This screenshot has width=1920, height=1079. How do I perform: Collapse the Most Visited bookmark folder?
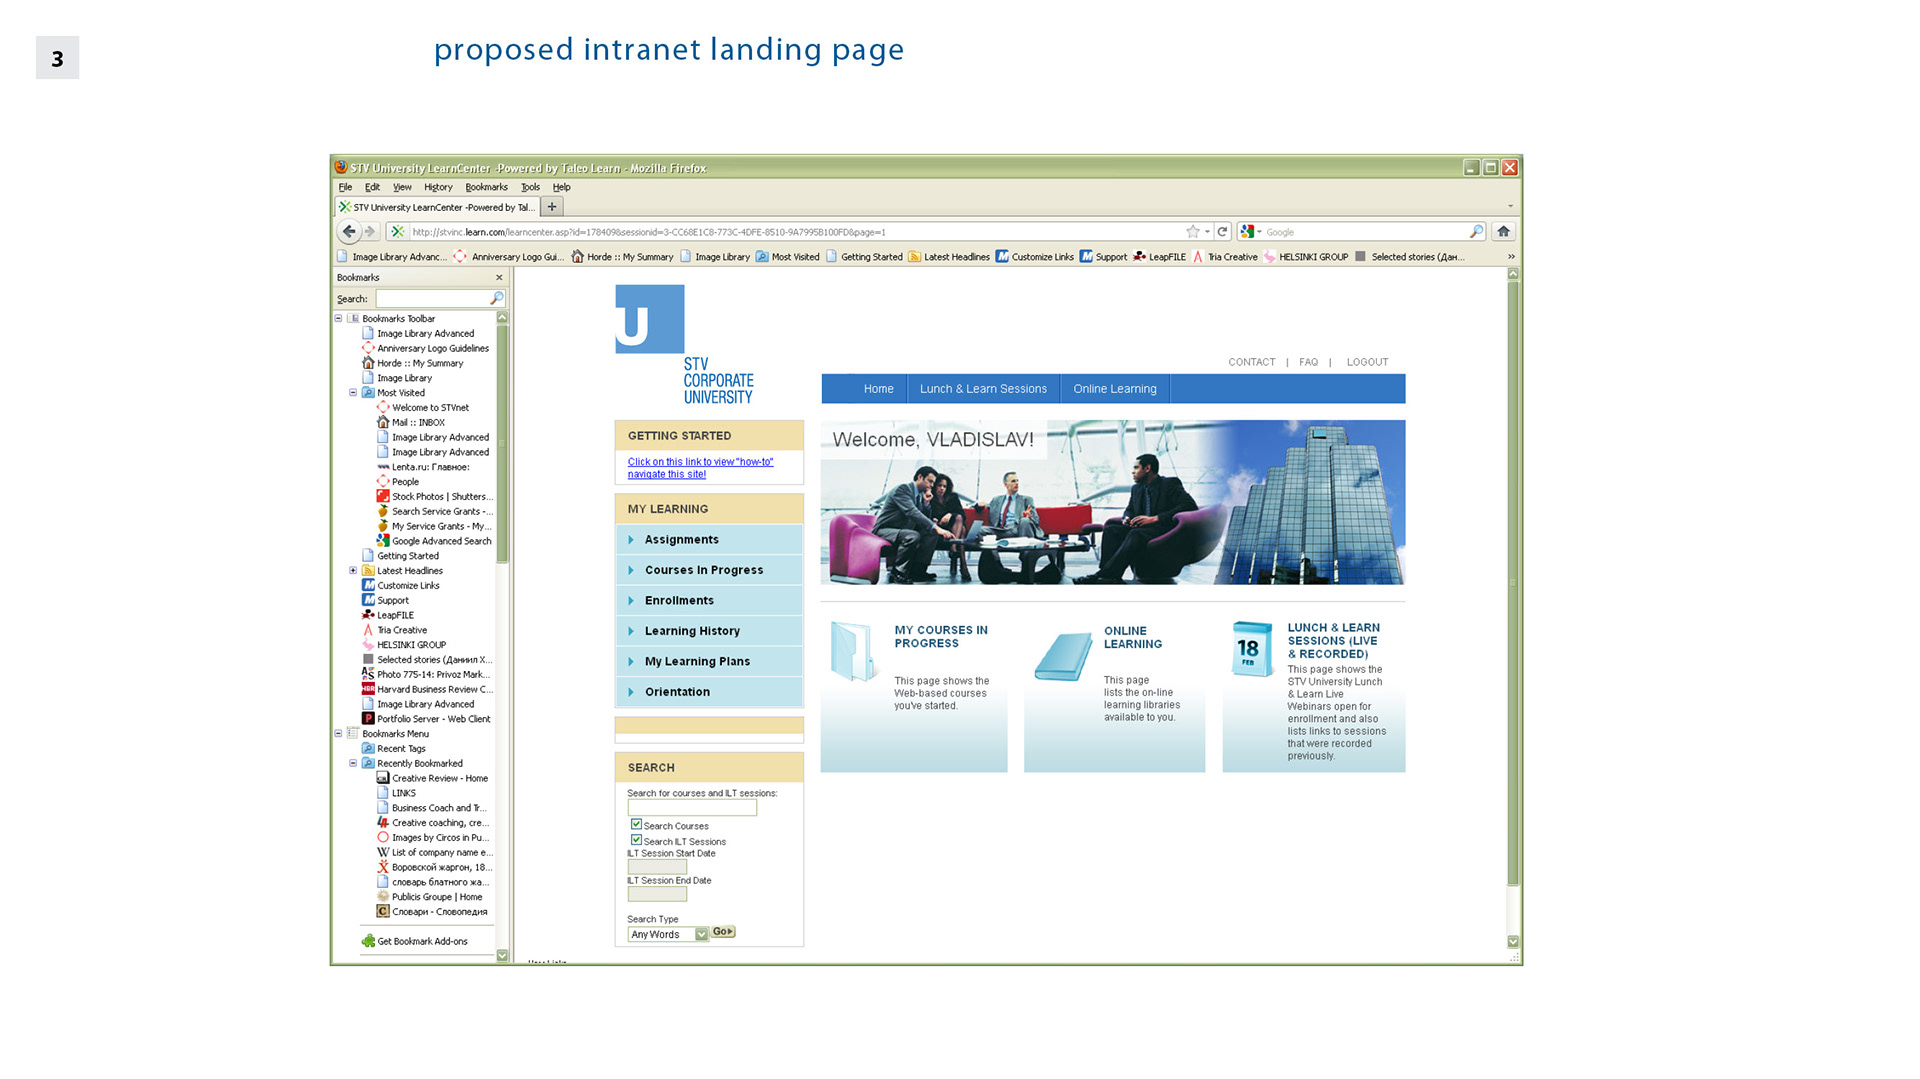tap(353, 392)
